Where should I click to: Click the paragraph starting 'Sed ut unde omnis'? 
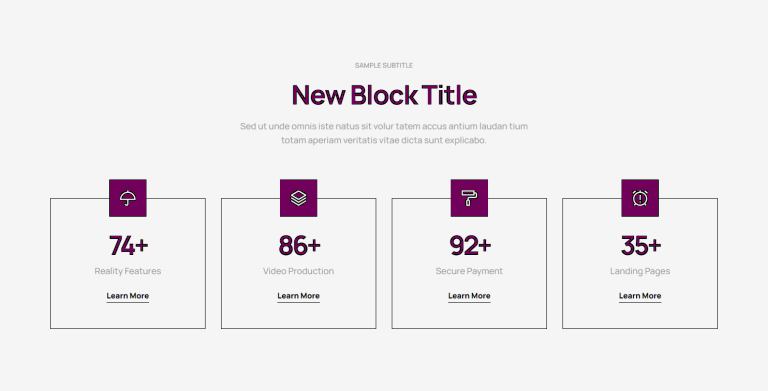click(x=384, y=133)
